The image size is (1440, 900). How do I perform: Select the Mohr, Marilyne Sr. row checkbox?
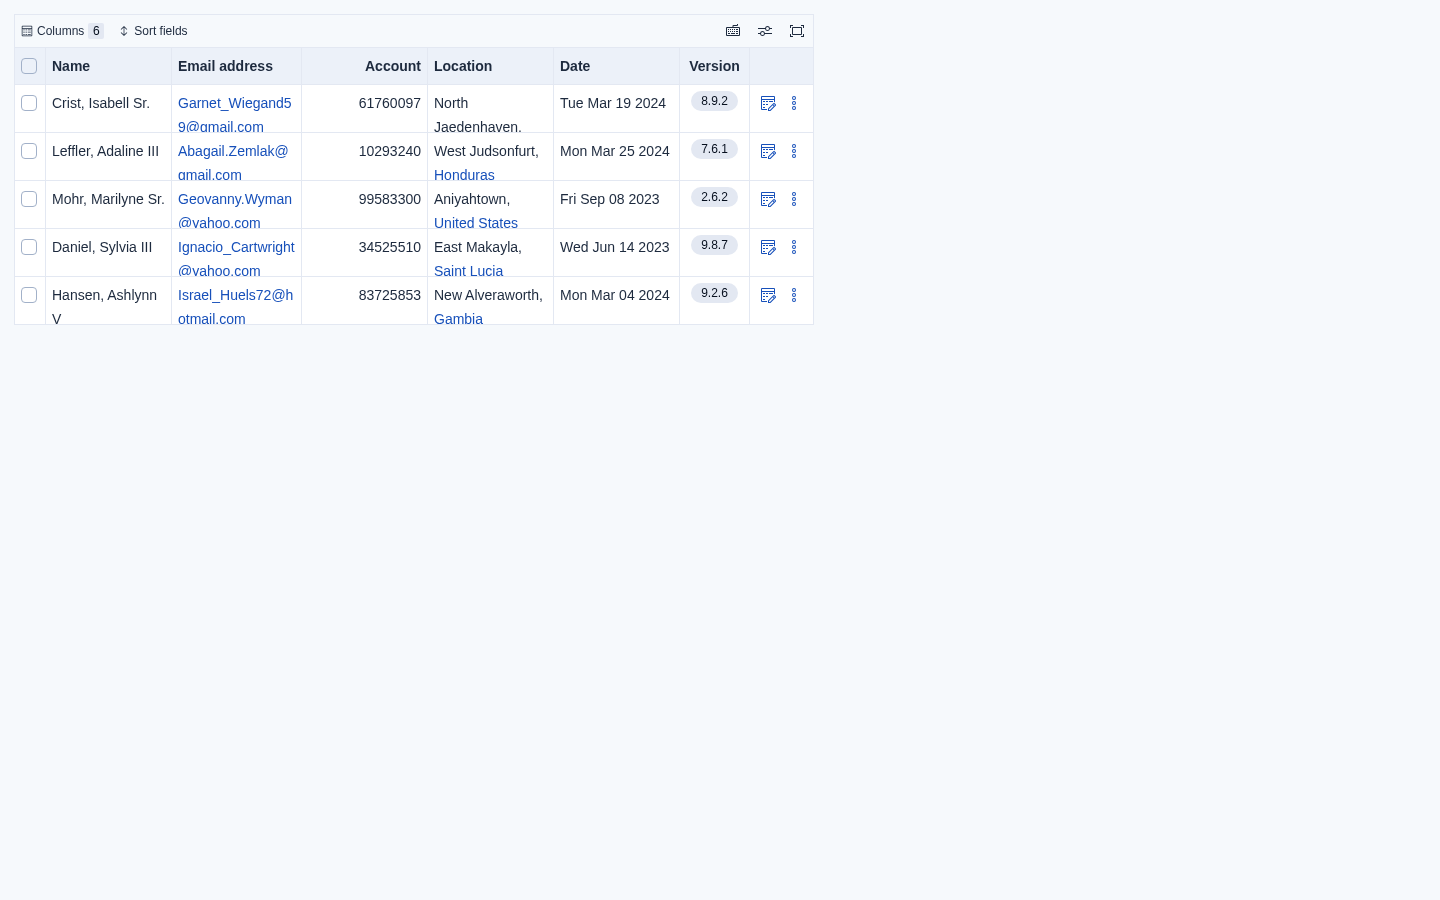click(29, 199)
